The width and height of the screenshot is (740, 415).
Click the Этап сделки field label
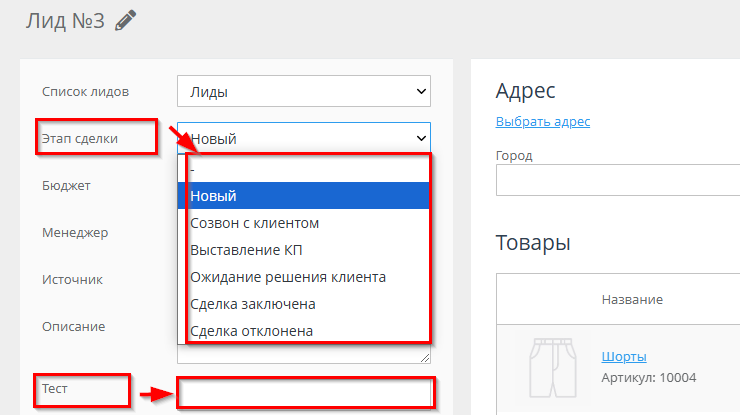point(80,138)
